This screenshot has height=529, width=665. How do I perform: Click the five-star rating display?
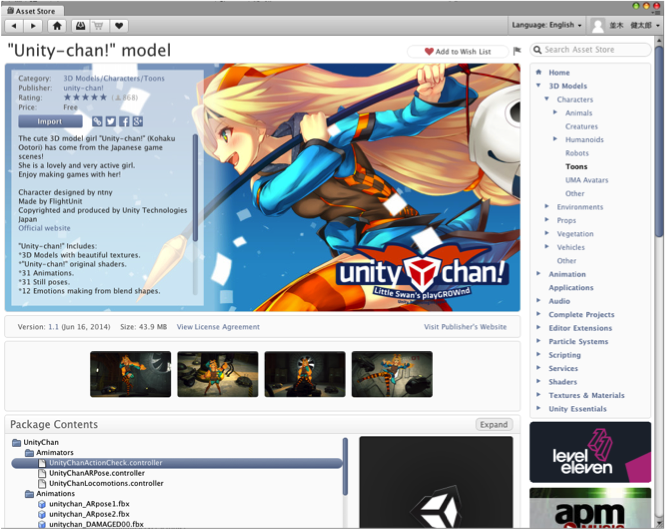pos(85,98)
